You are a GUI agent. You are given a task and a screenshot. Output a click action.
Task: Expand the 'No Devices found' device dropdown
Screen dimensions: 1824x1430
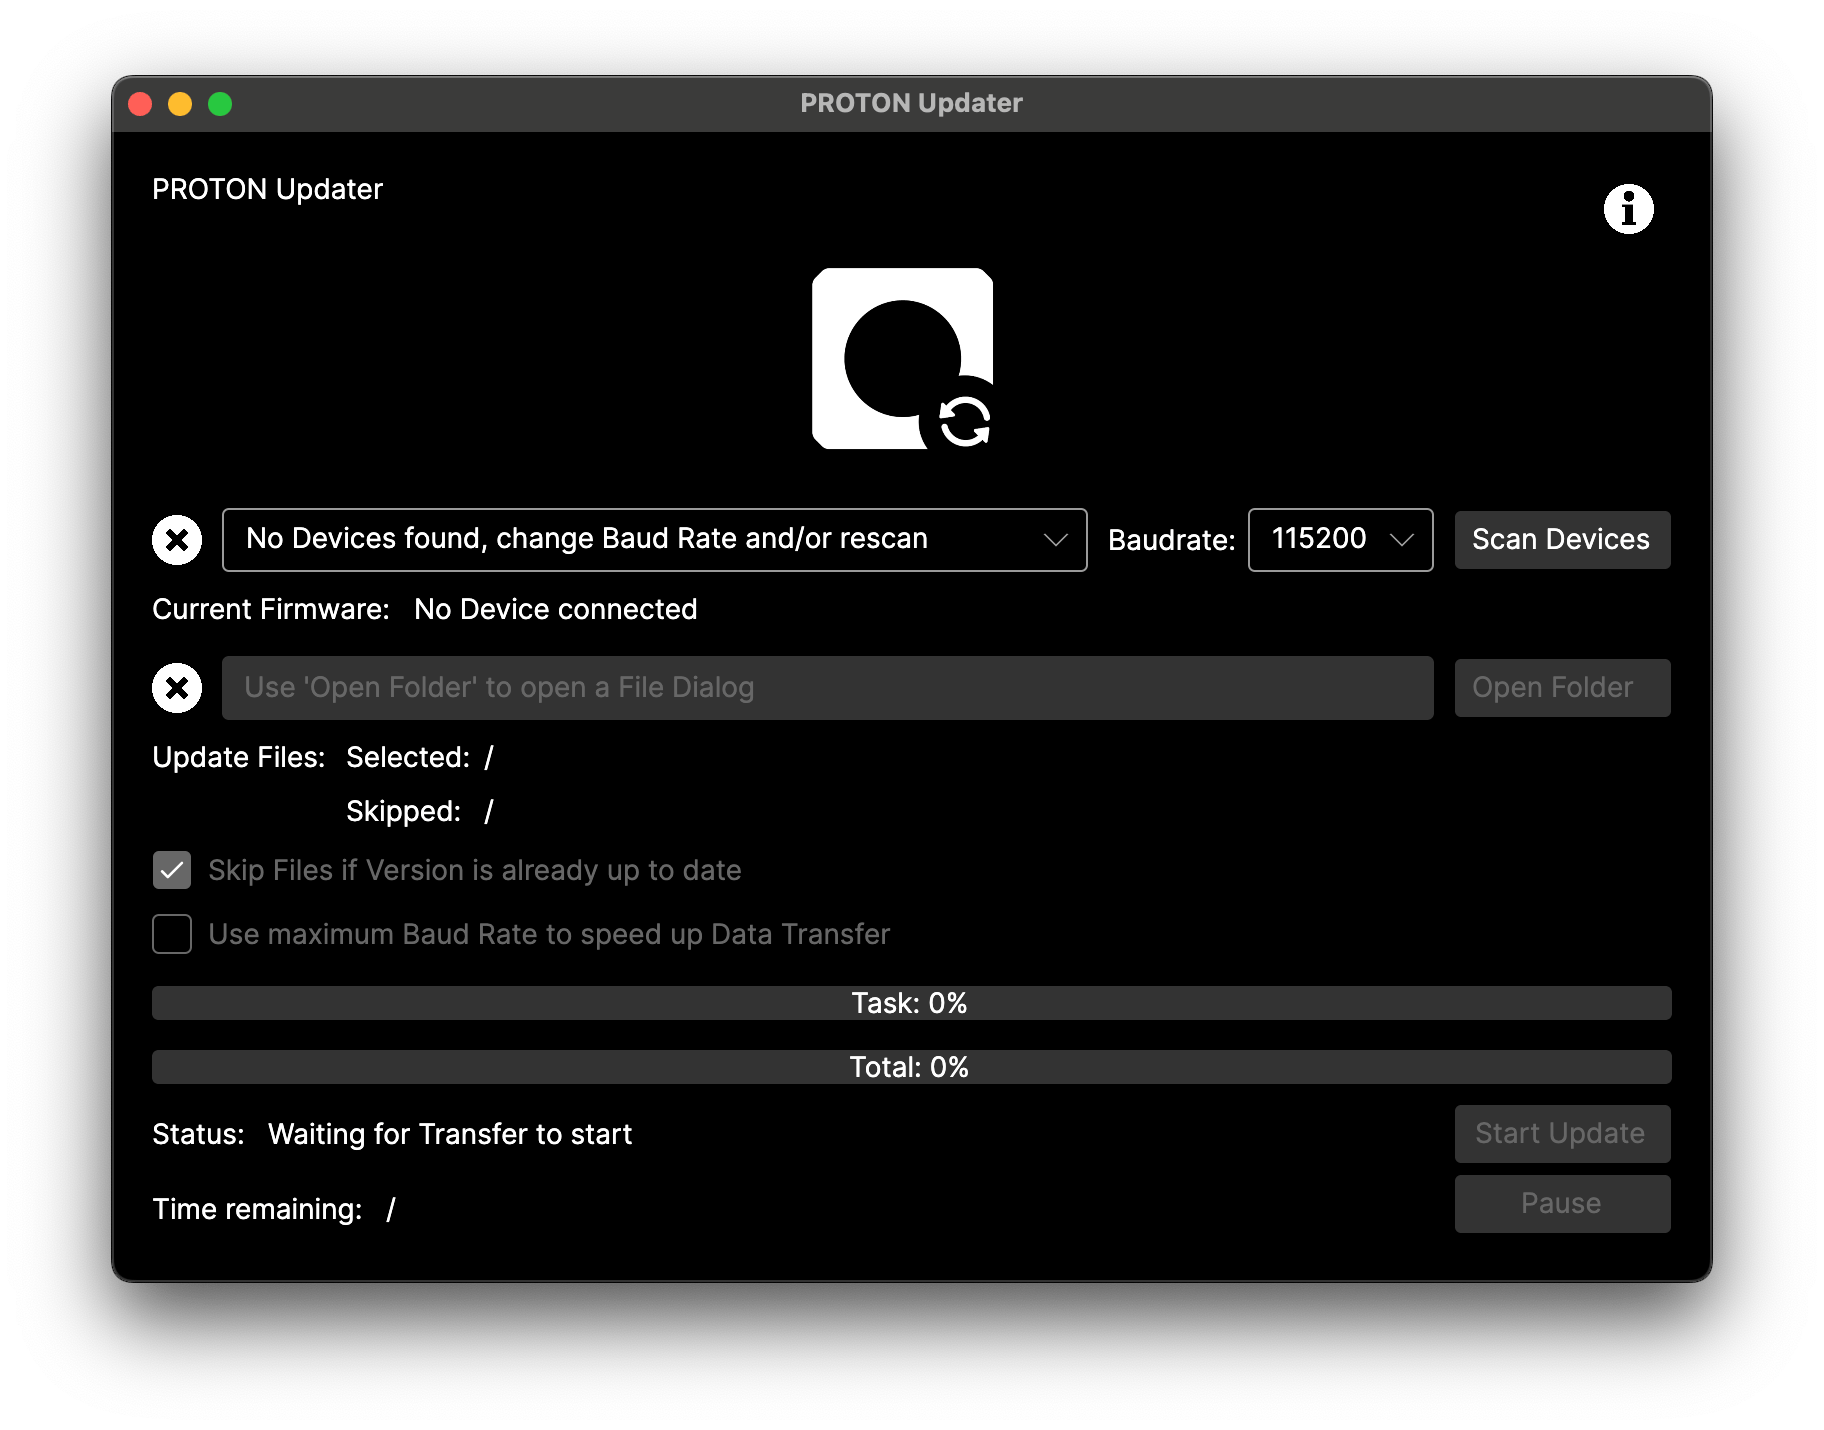click(654, 540)
